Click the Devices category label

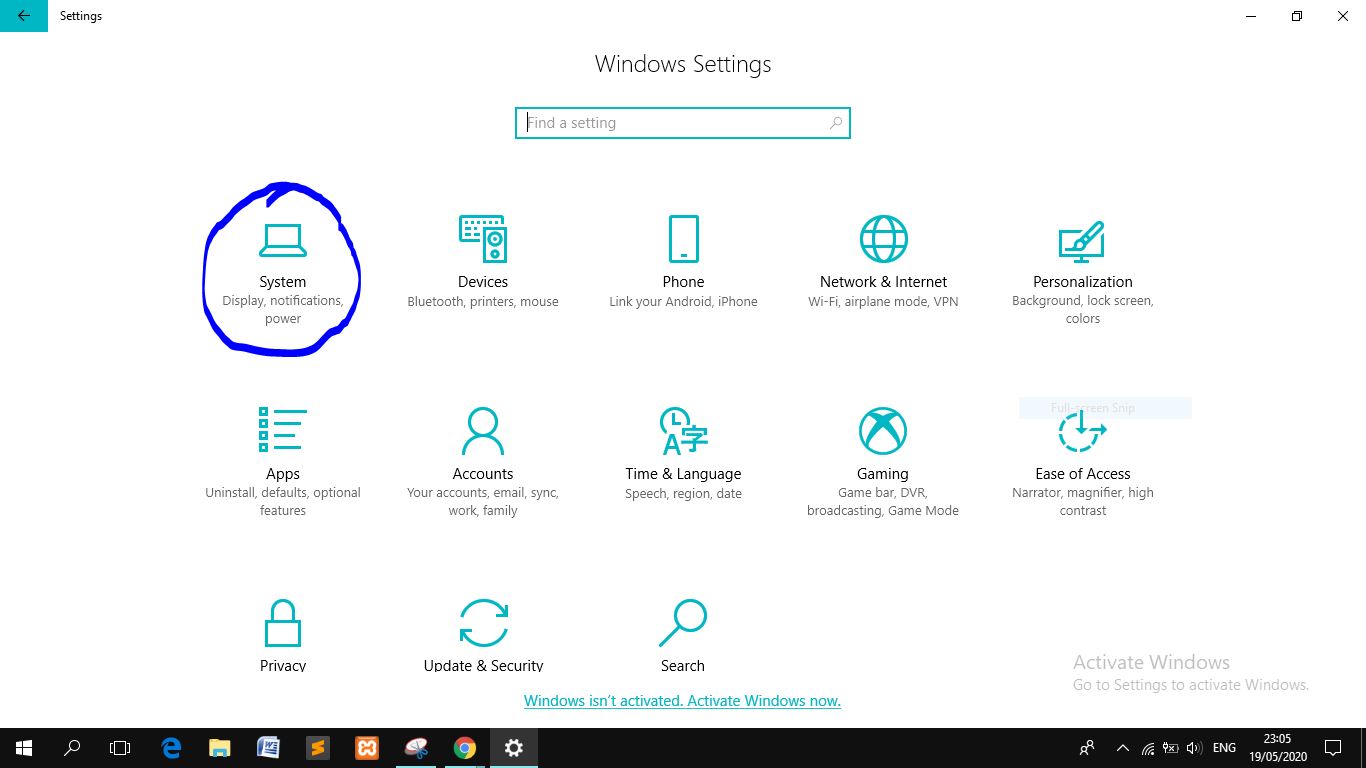pos(483,282)
